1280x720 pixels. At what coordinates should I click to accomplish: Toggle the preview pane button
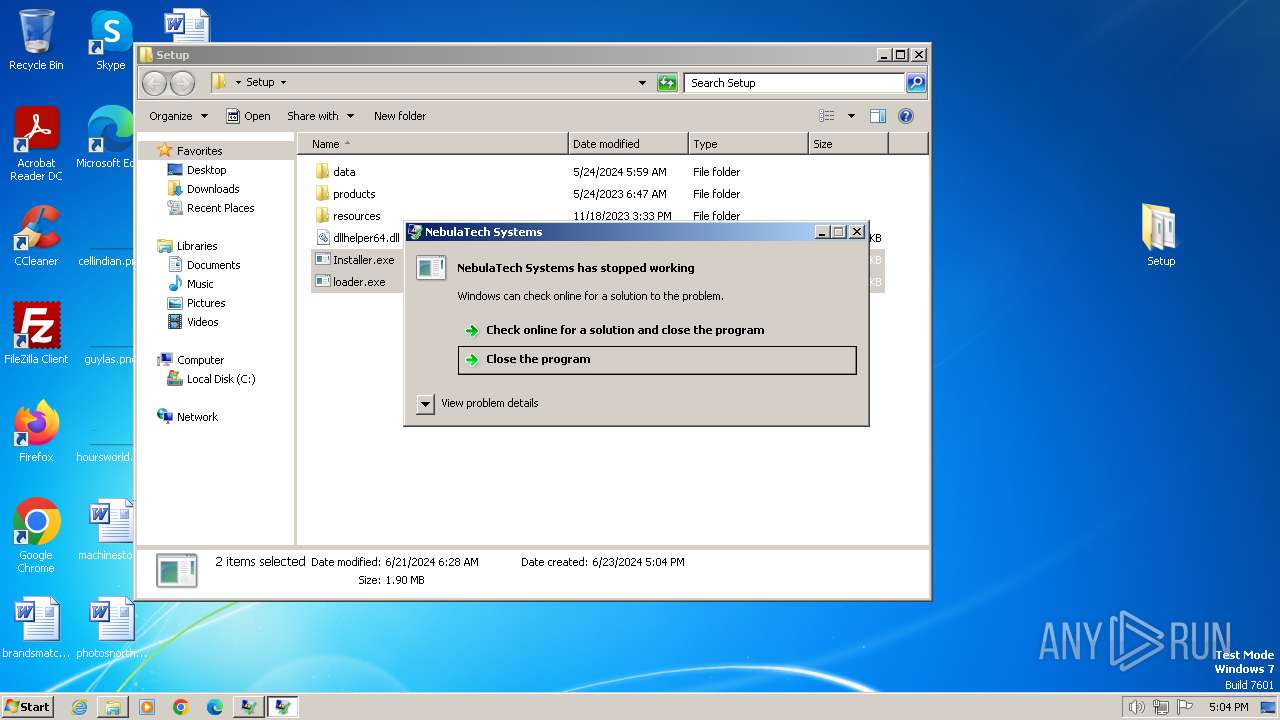(x=877, y=116)
